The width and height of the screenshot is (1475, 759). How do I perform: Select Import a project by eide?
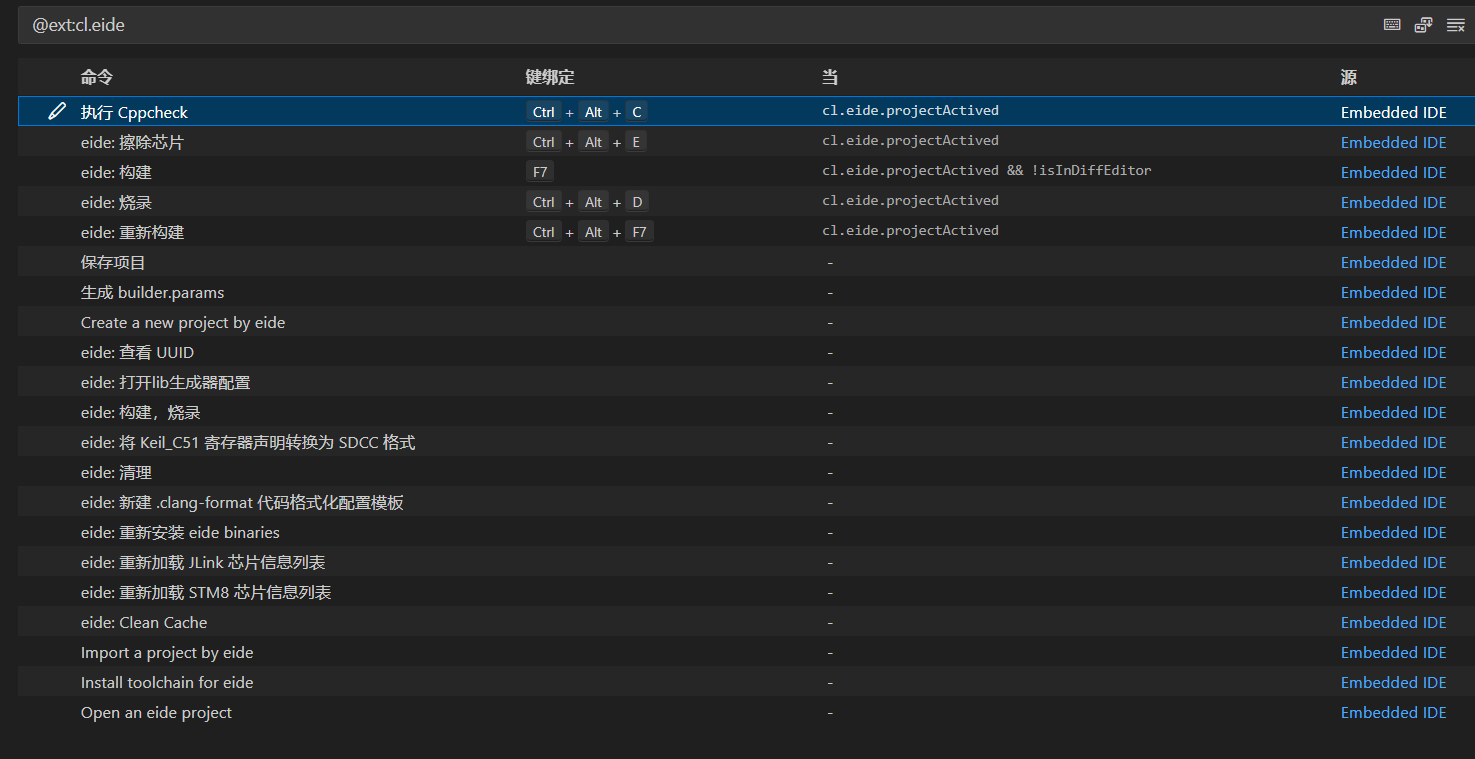point(167,652)
